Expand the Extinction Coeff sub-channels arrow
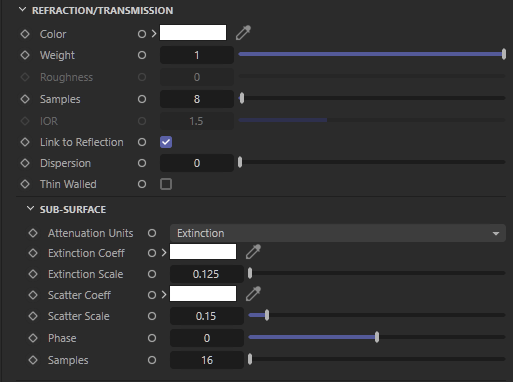Screen dimensions: 513x382 pyautogui.click(x=164, y=253)
